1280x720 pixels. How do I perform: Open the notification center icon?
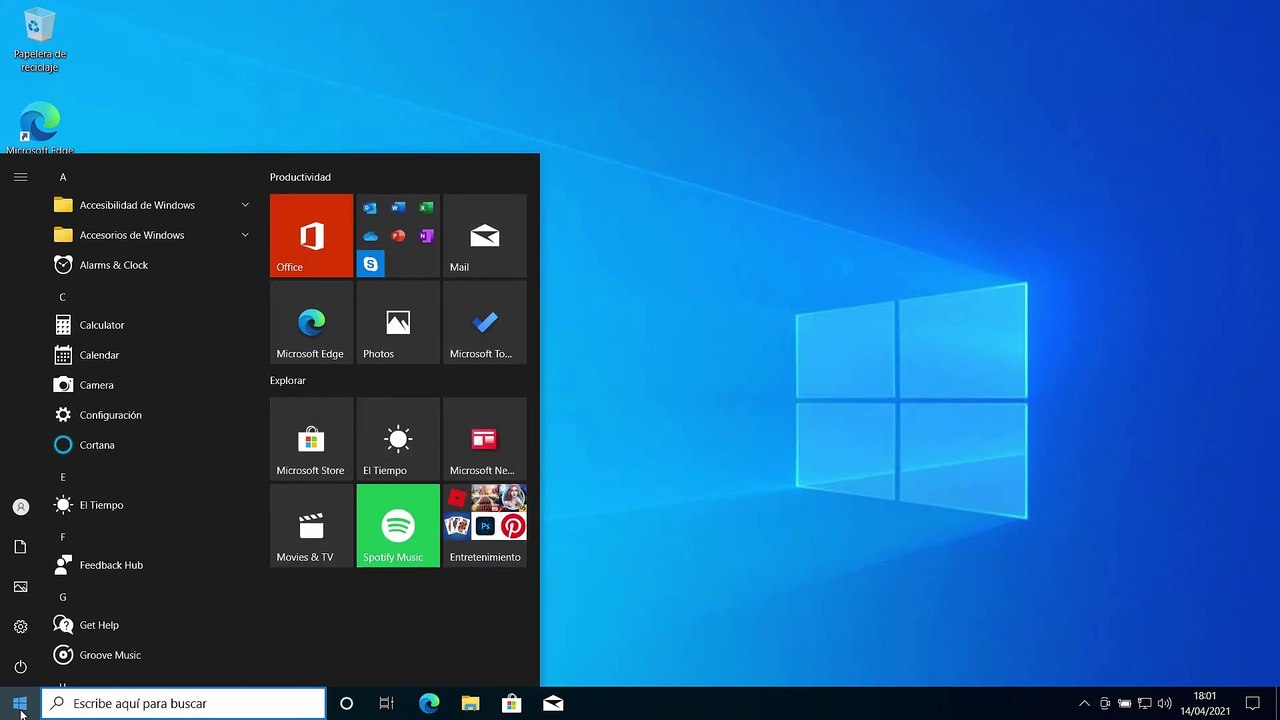pos(1252,704)
